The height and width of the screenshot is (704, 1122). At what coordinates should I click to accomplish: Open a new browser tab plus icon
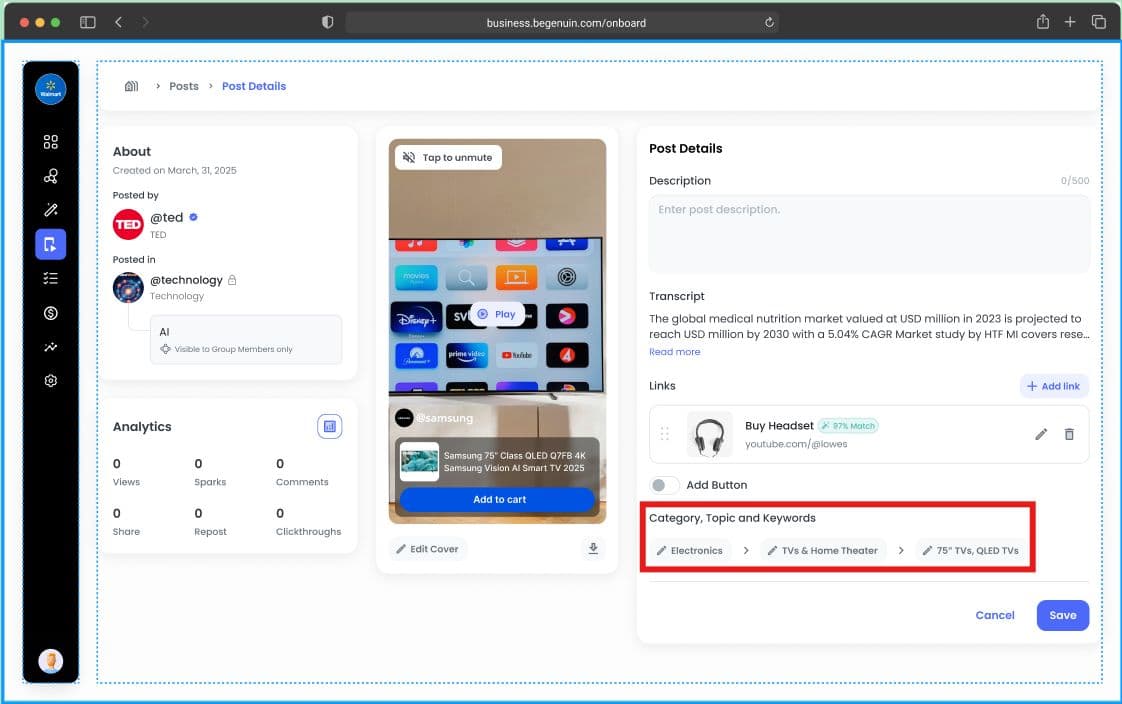tap(1070, 22)
